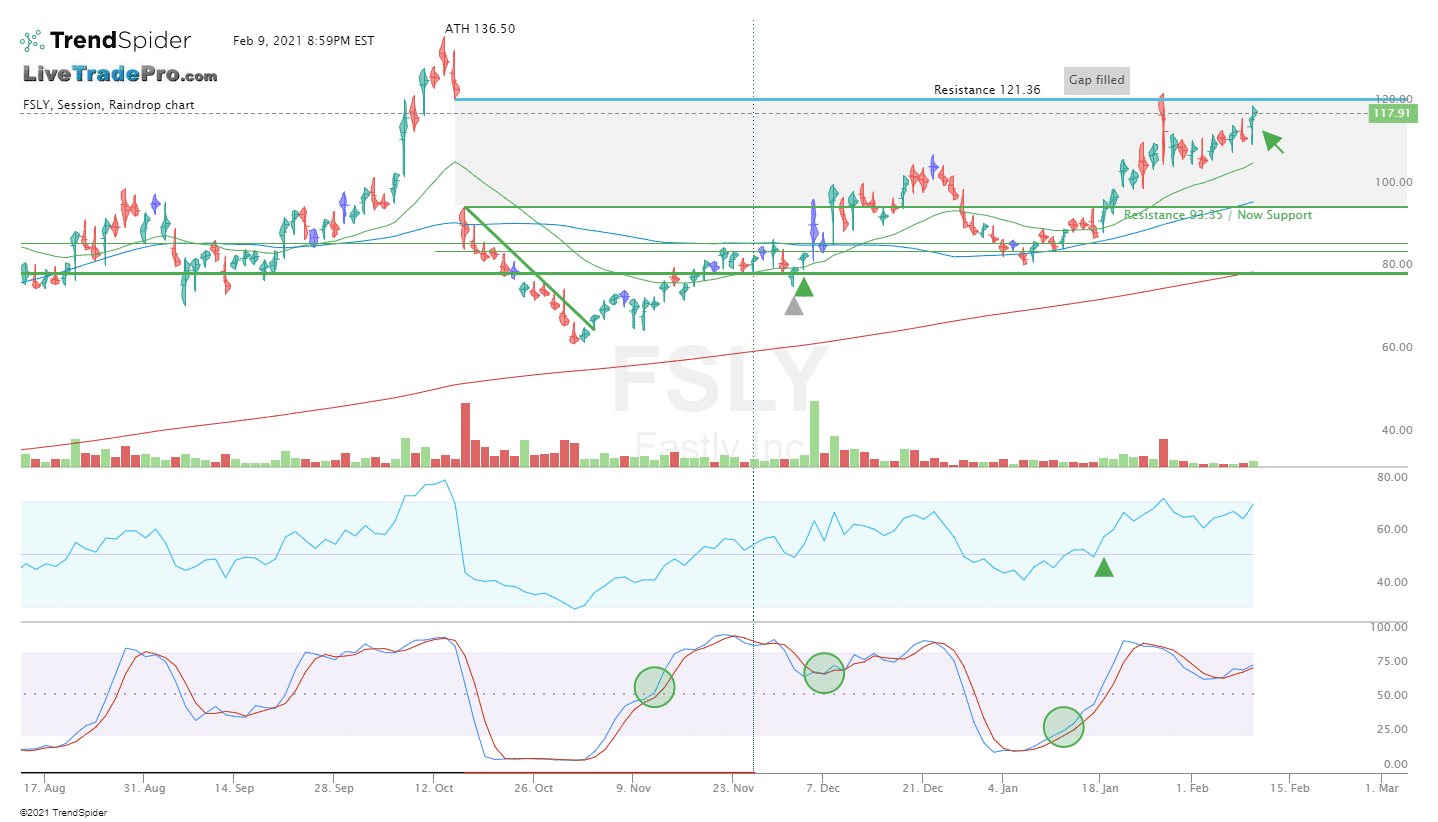Select the Resistance 121.36 label
The image size is (1438, 822).
coord(987,90)
